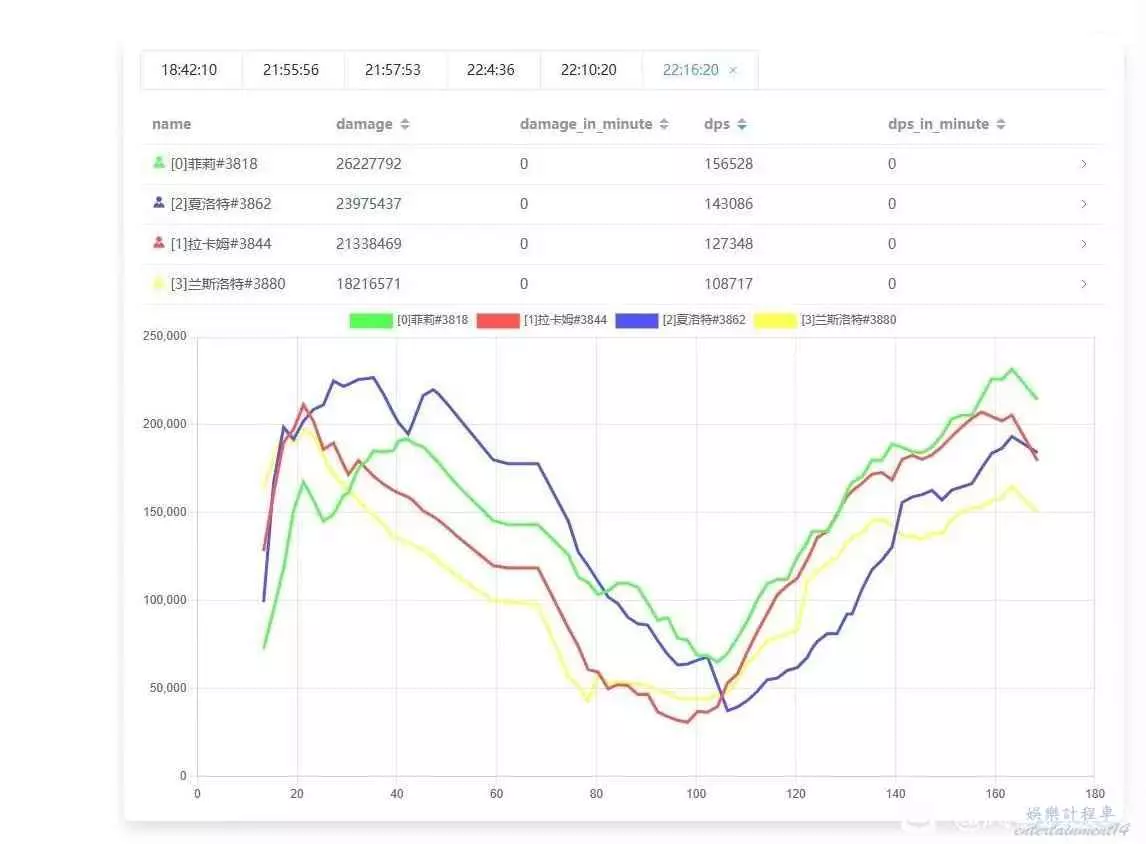This screenshot has height=844, width=1146.
Task: Click the name column header
Action: coord(171,125)
